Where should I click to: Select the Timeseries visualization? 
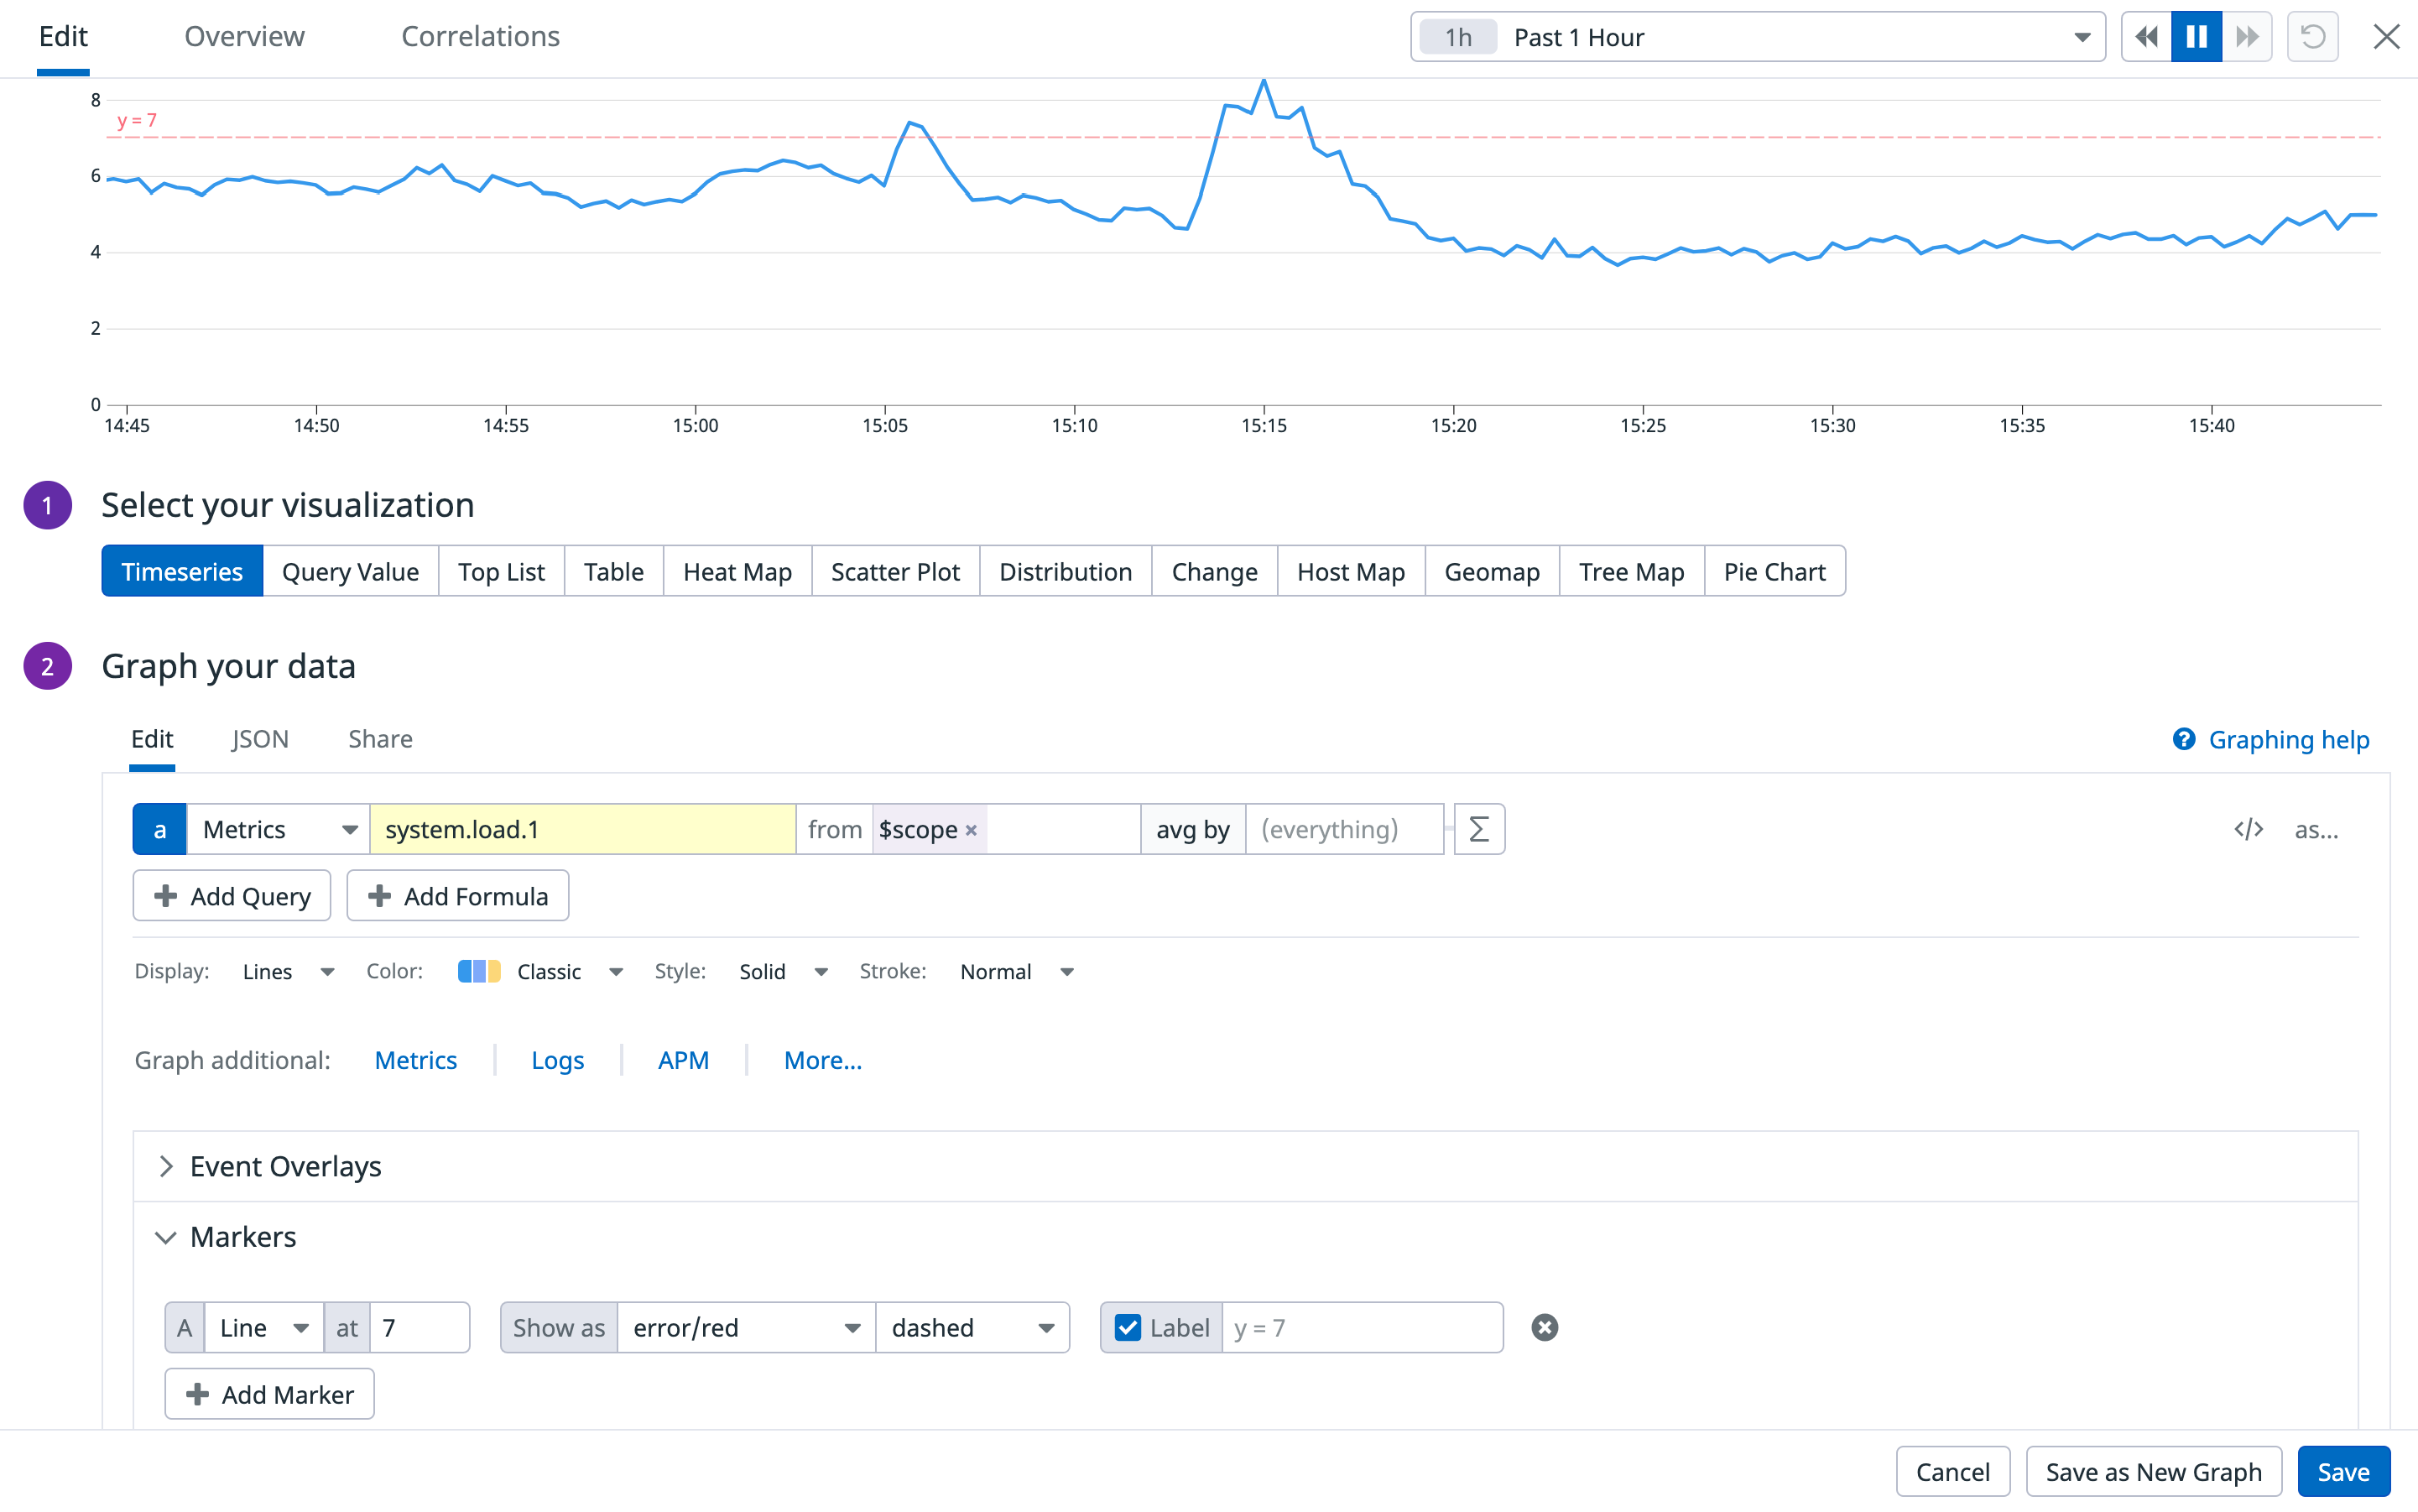pyautogui.click(x=182, y=571)
